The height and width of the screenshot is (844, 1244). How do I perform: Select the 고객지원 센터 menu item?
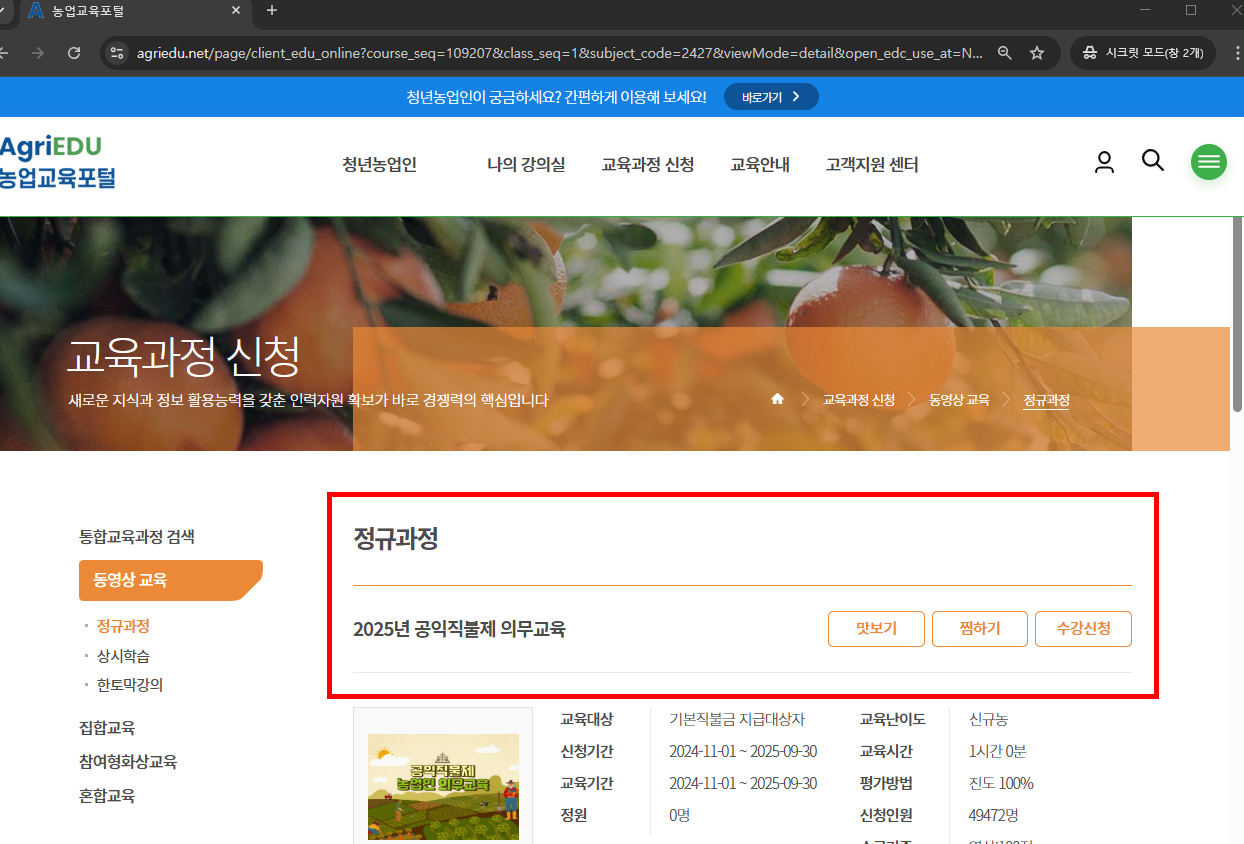pyautogui.click(x=871, y=165)
